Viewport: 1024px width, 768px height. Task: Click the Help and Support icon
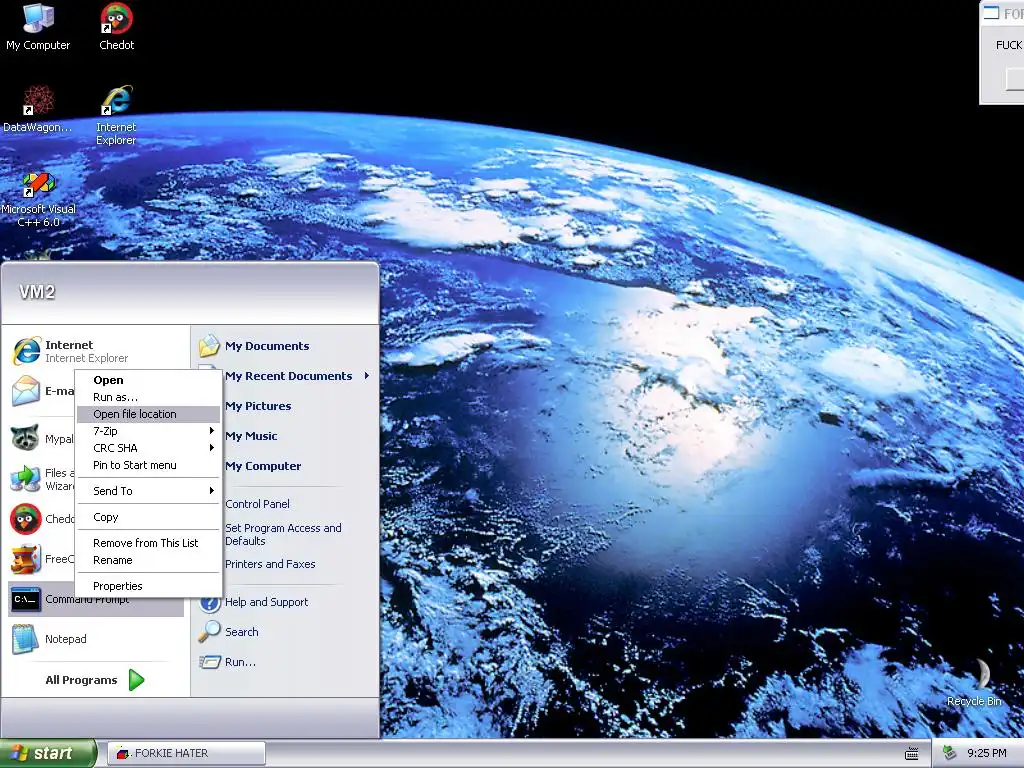[x=209, y=602]
